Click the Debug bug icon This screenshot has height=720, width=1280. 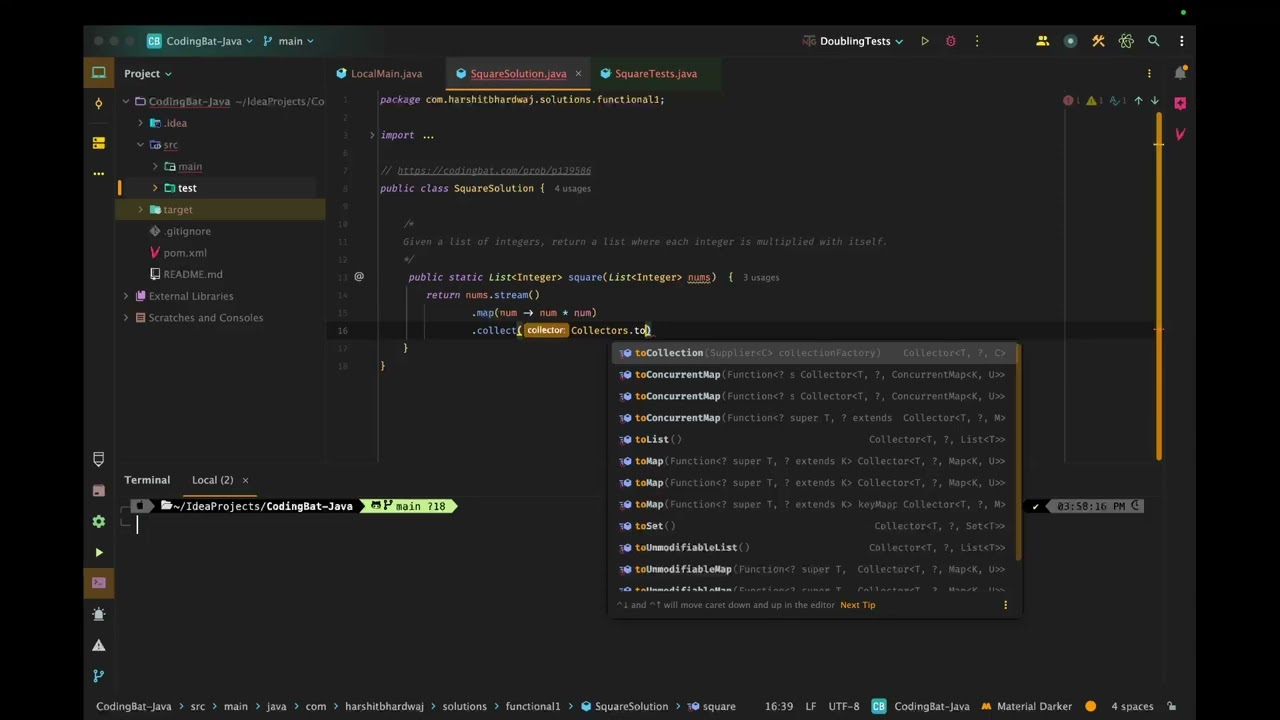[x=950, y=41]
